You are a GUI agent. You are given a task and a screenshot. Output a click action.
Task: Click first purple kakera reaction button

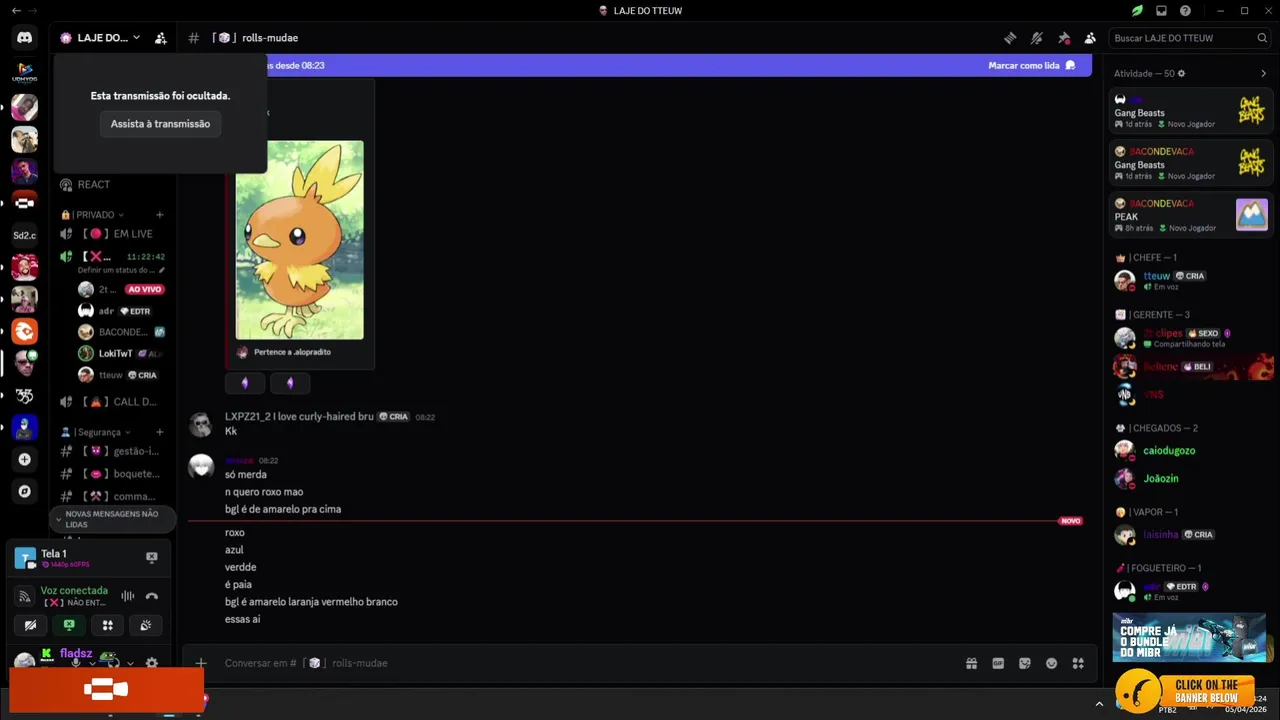click(245, 383)
